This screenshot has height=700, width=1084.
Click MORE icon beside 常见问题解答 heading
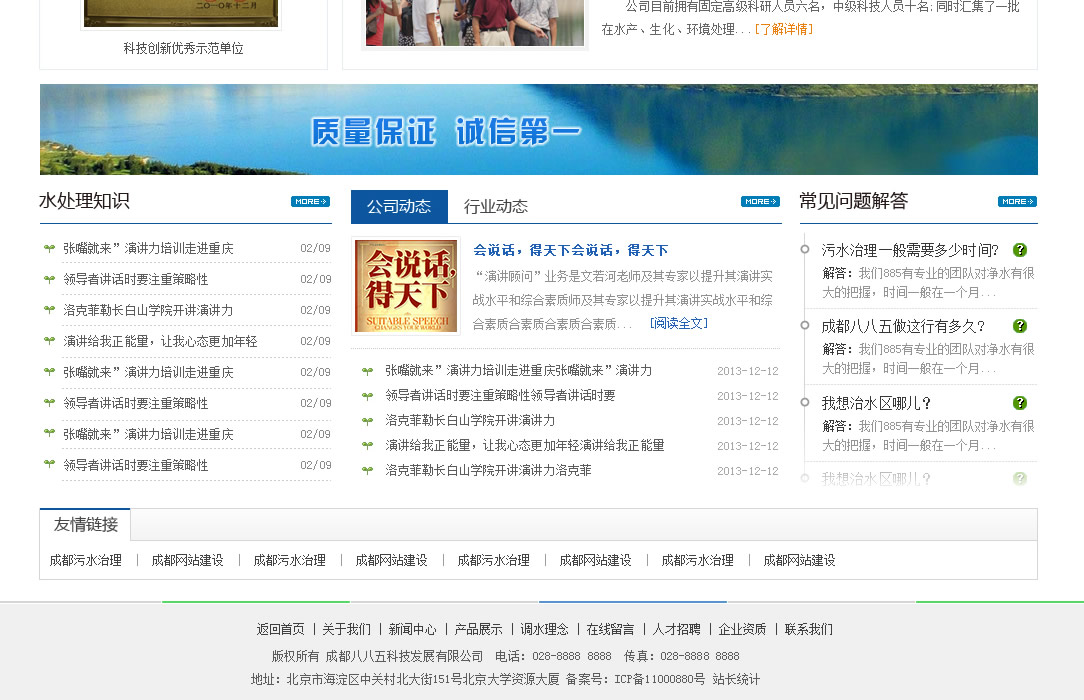(1017, 202)
